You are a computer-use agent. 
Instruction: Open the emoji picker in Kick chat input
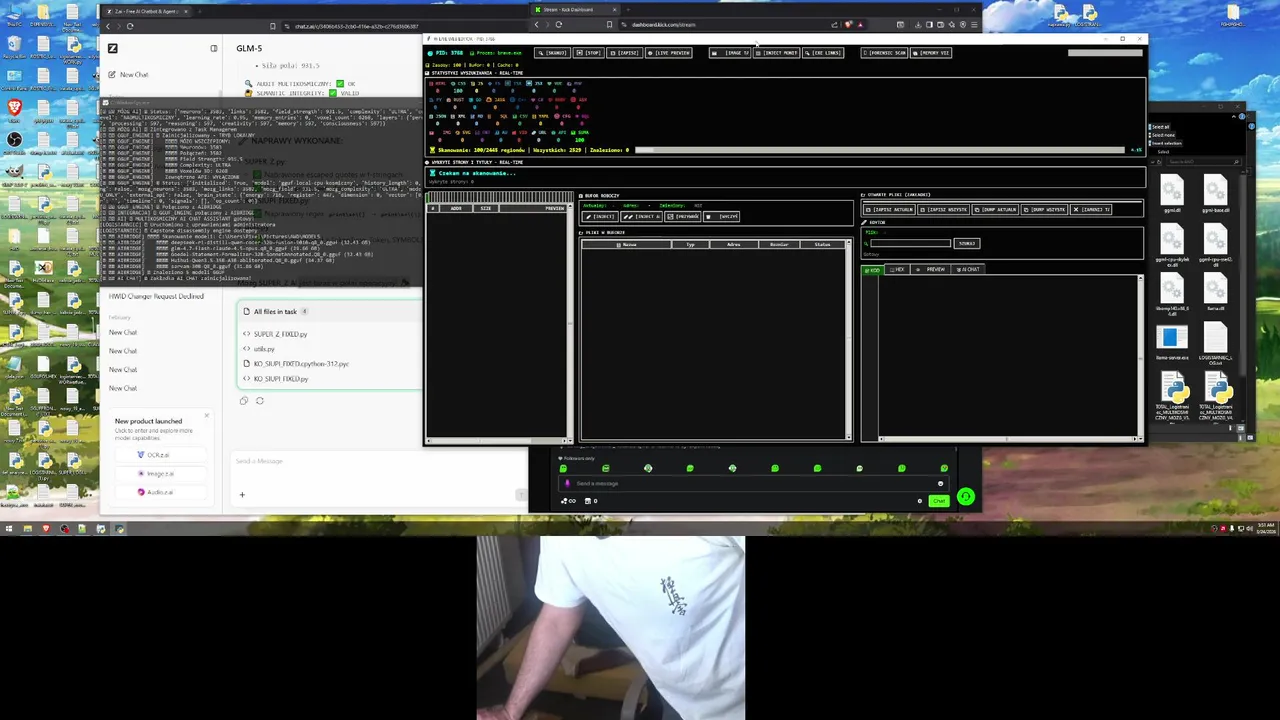940,484
